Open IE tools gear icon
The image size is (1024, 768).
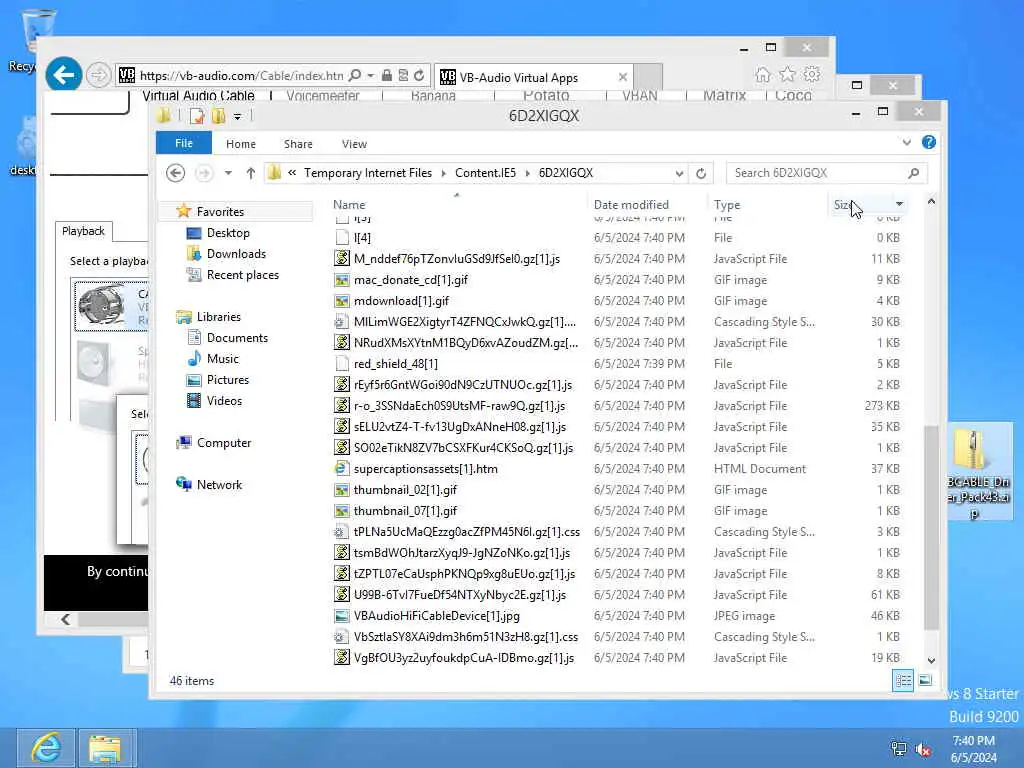pyautogui.click(x=812, y=75)
